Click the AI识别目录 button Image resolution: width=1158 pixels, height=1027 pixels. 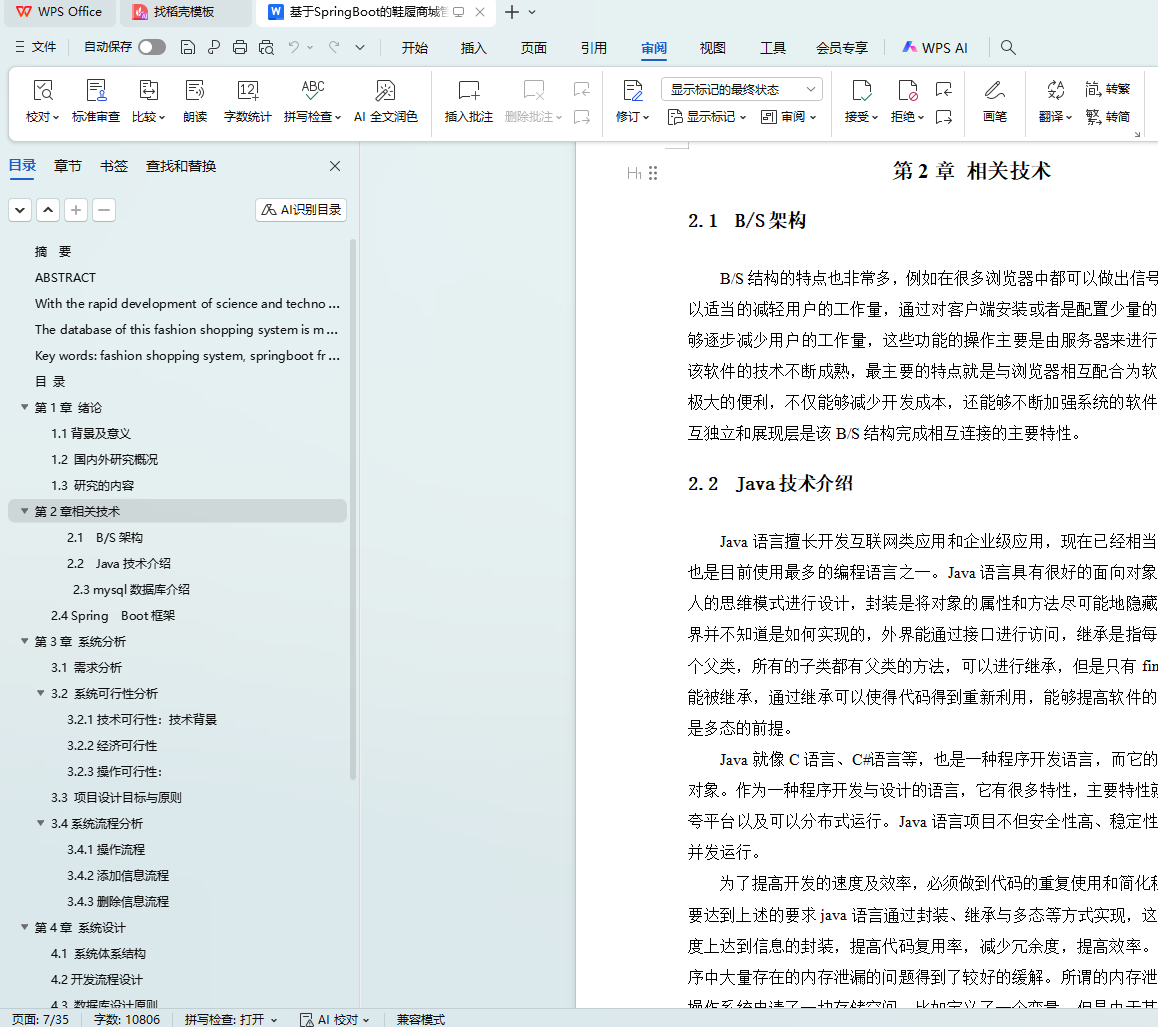click(302, 210)
